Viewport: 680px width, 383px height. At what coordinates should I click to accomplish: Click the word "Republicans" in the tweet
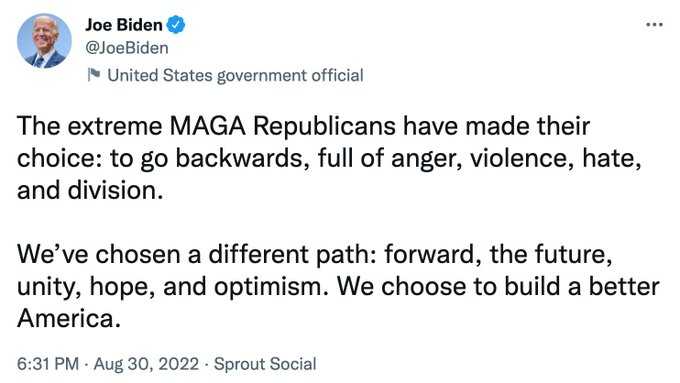click(x=324, y=126)
